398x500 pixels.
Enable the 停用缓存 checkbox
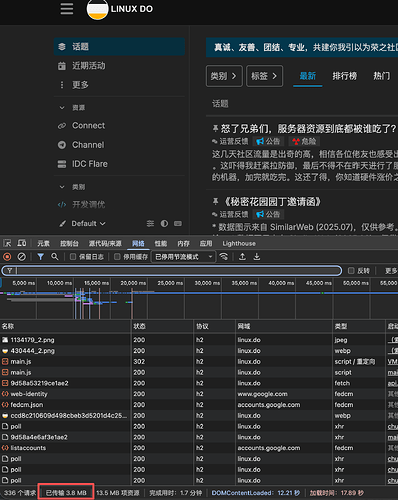[x=117, y=257]
